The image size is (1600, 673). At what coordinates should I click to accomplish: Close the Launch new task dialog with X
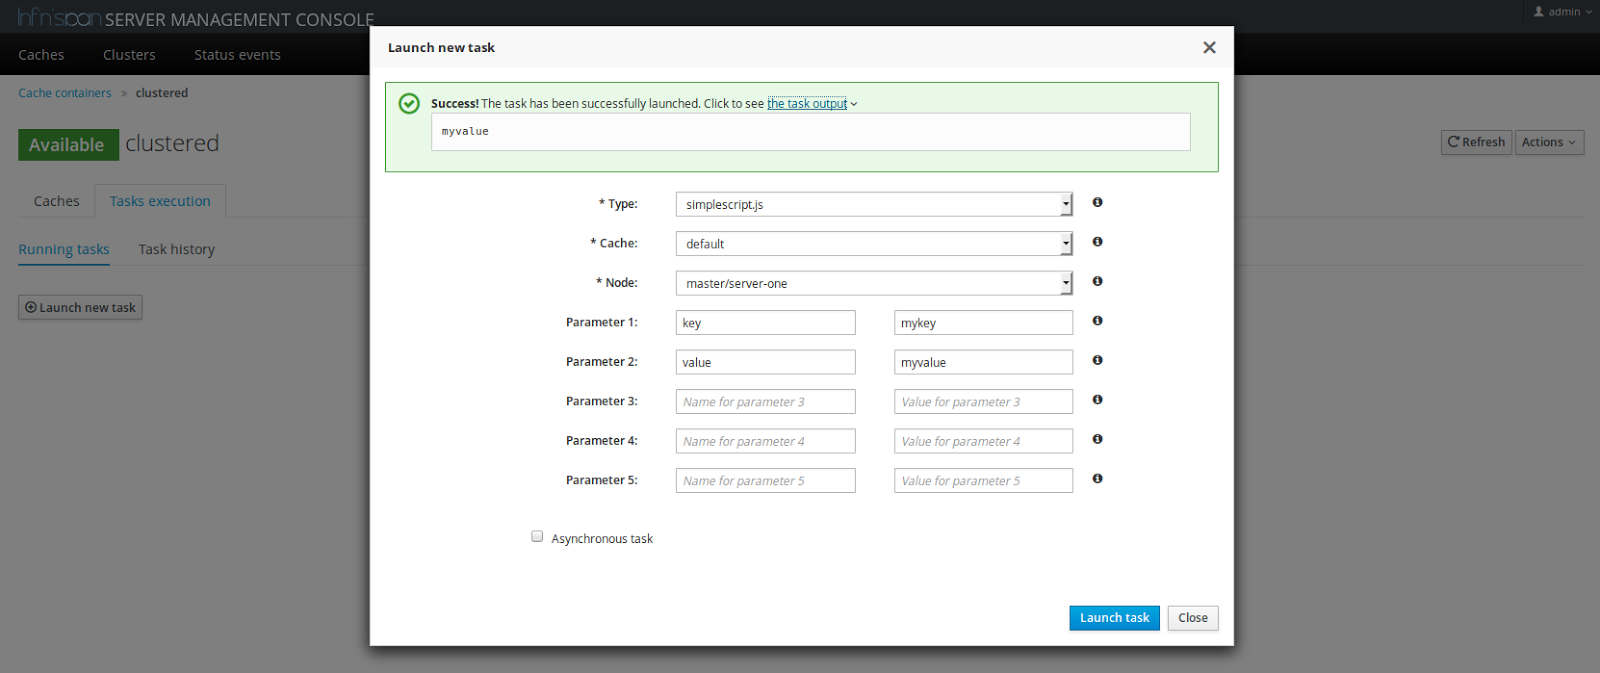[x=1209, y=48]
